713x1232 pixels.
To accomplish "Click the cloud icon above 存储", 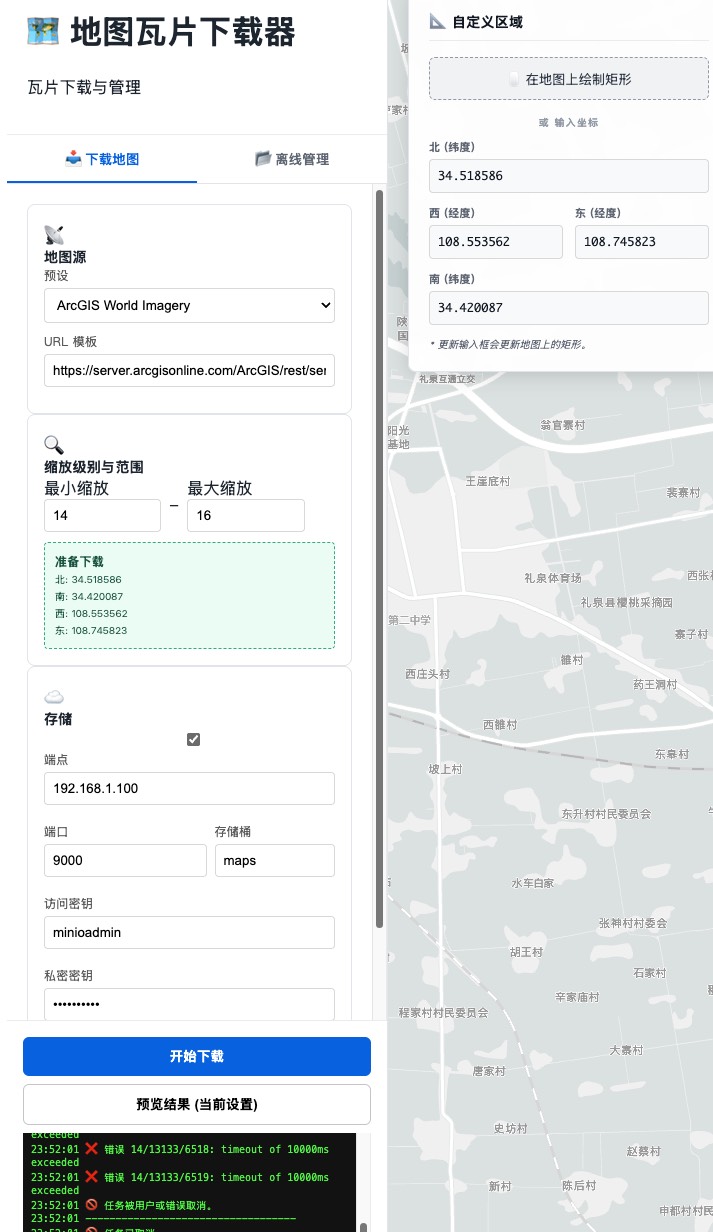I will [x=54, y=697].
